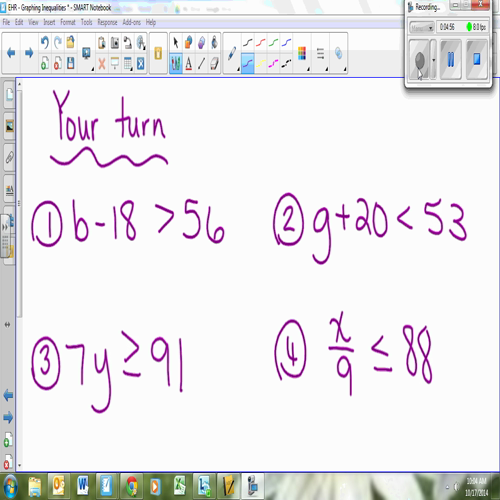Select the Eraser tool

(x=214, y=63)
